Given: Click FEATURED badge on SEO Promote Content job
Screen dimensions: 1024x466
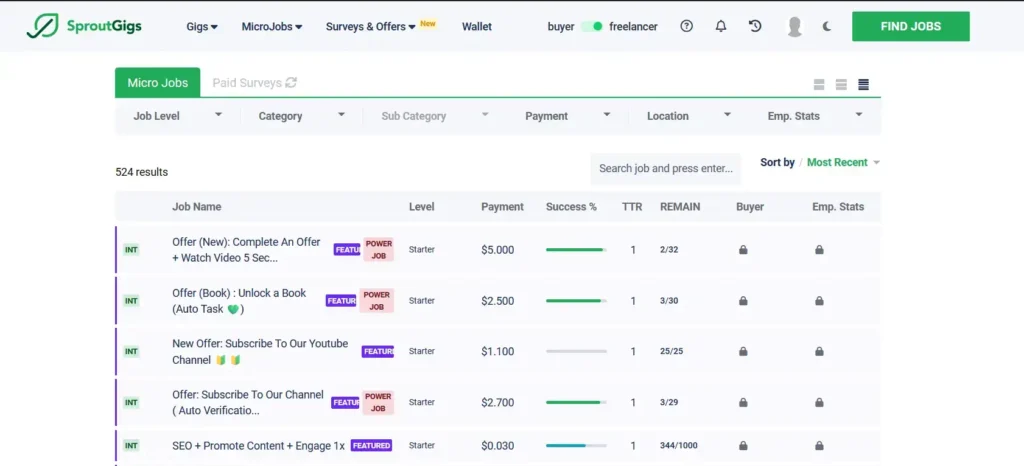Looking at the screenshot, I should click(x=371, y=446).
